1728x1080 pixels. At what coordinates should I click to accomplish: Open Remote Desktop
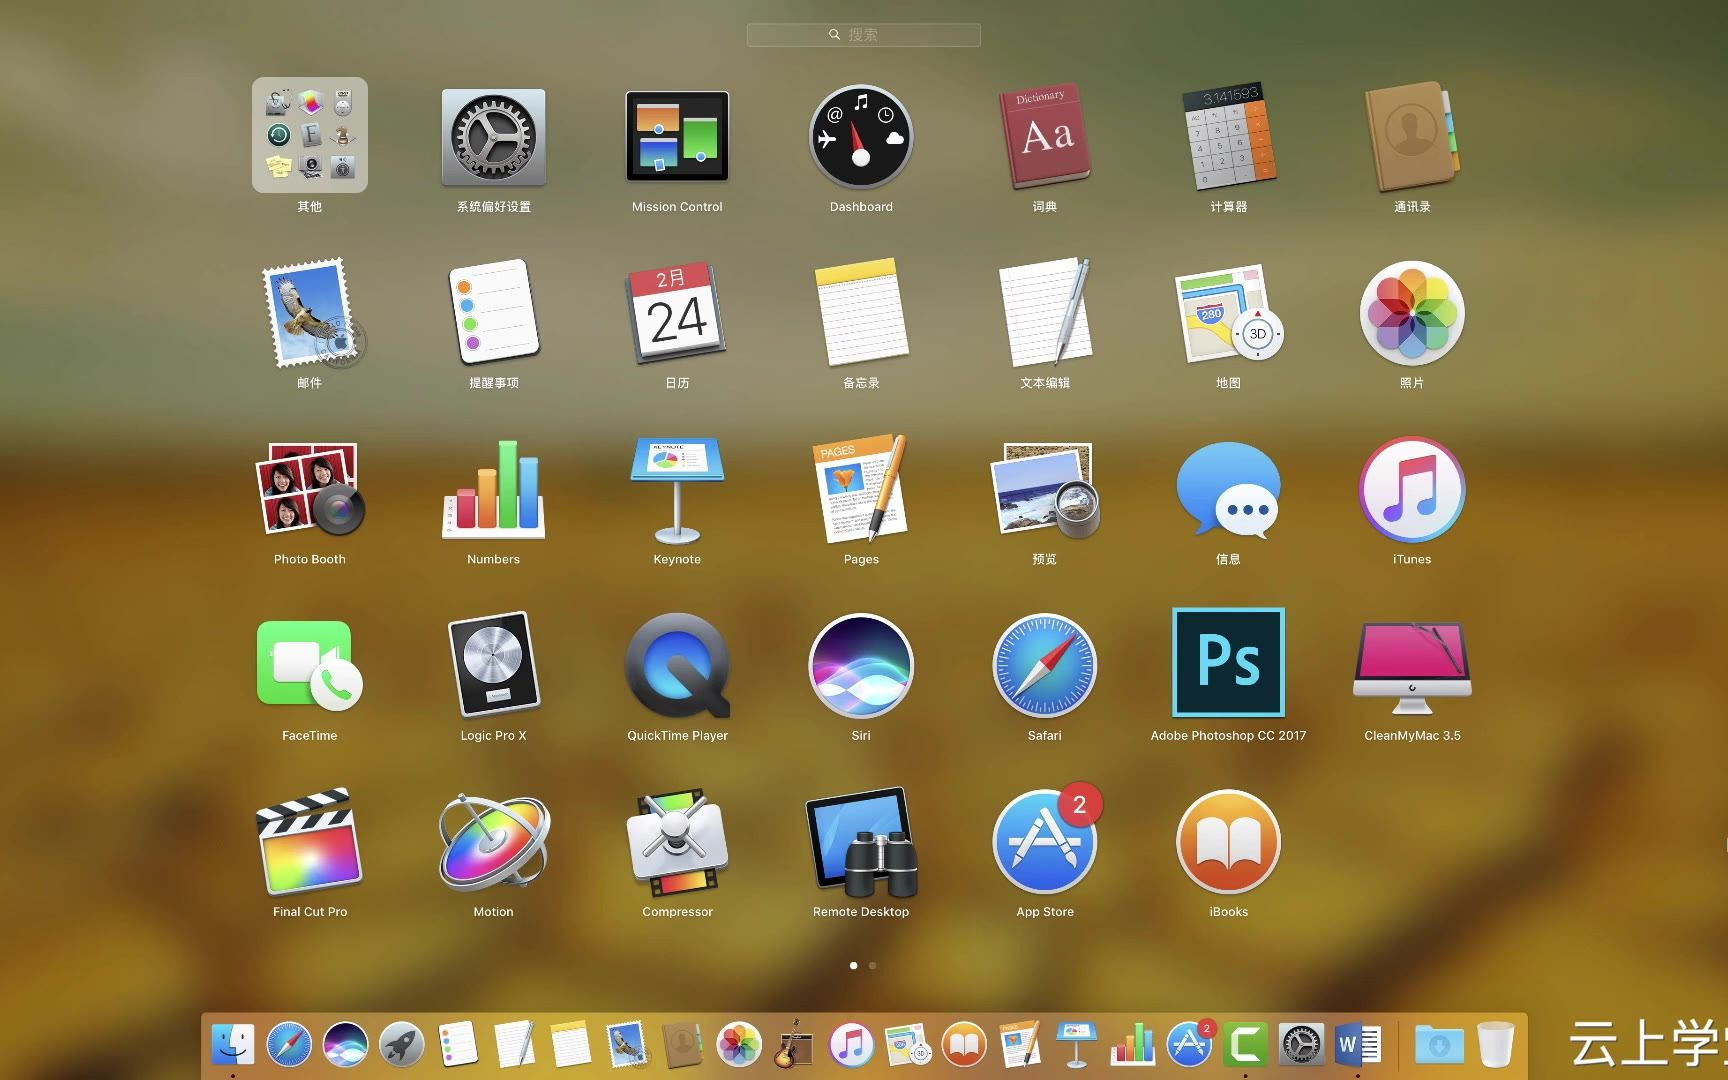point(861,842)
